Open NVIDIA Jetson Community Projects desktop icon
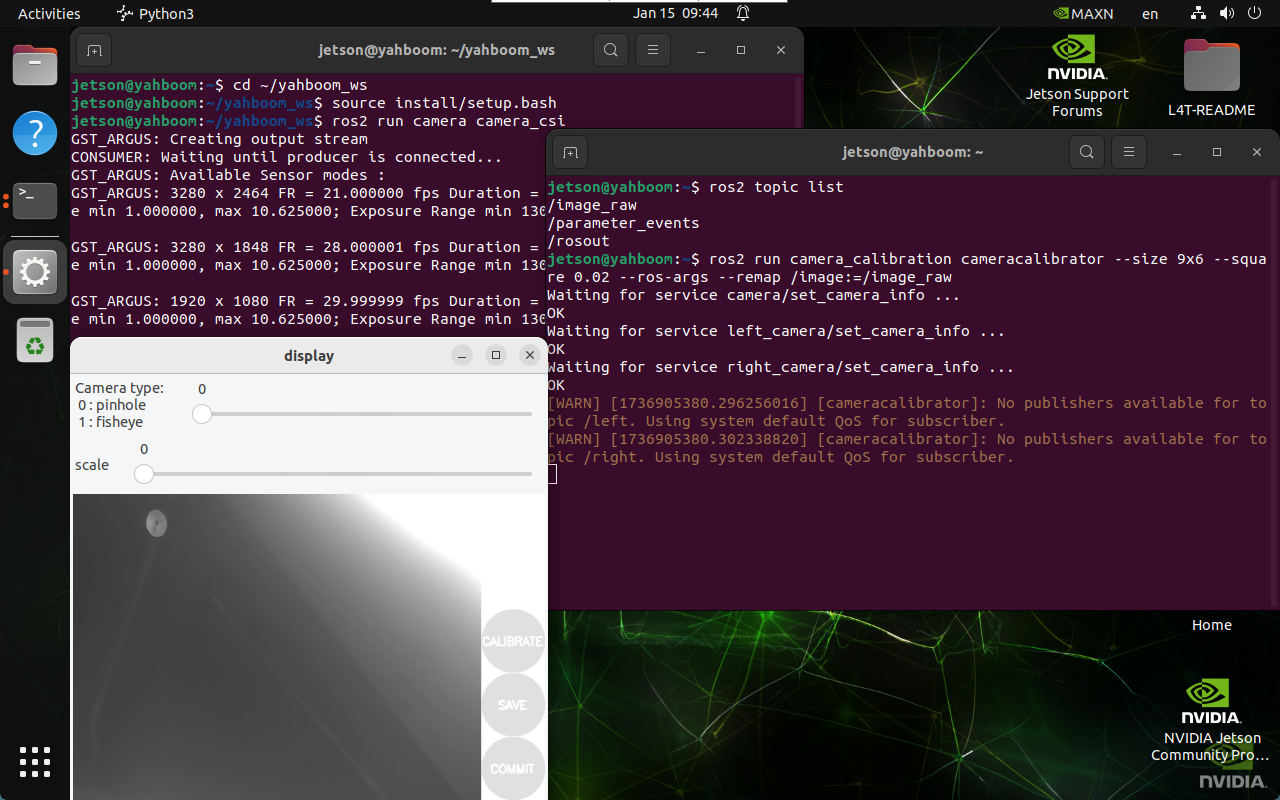 (1212, 720)
